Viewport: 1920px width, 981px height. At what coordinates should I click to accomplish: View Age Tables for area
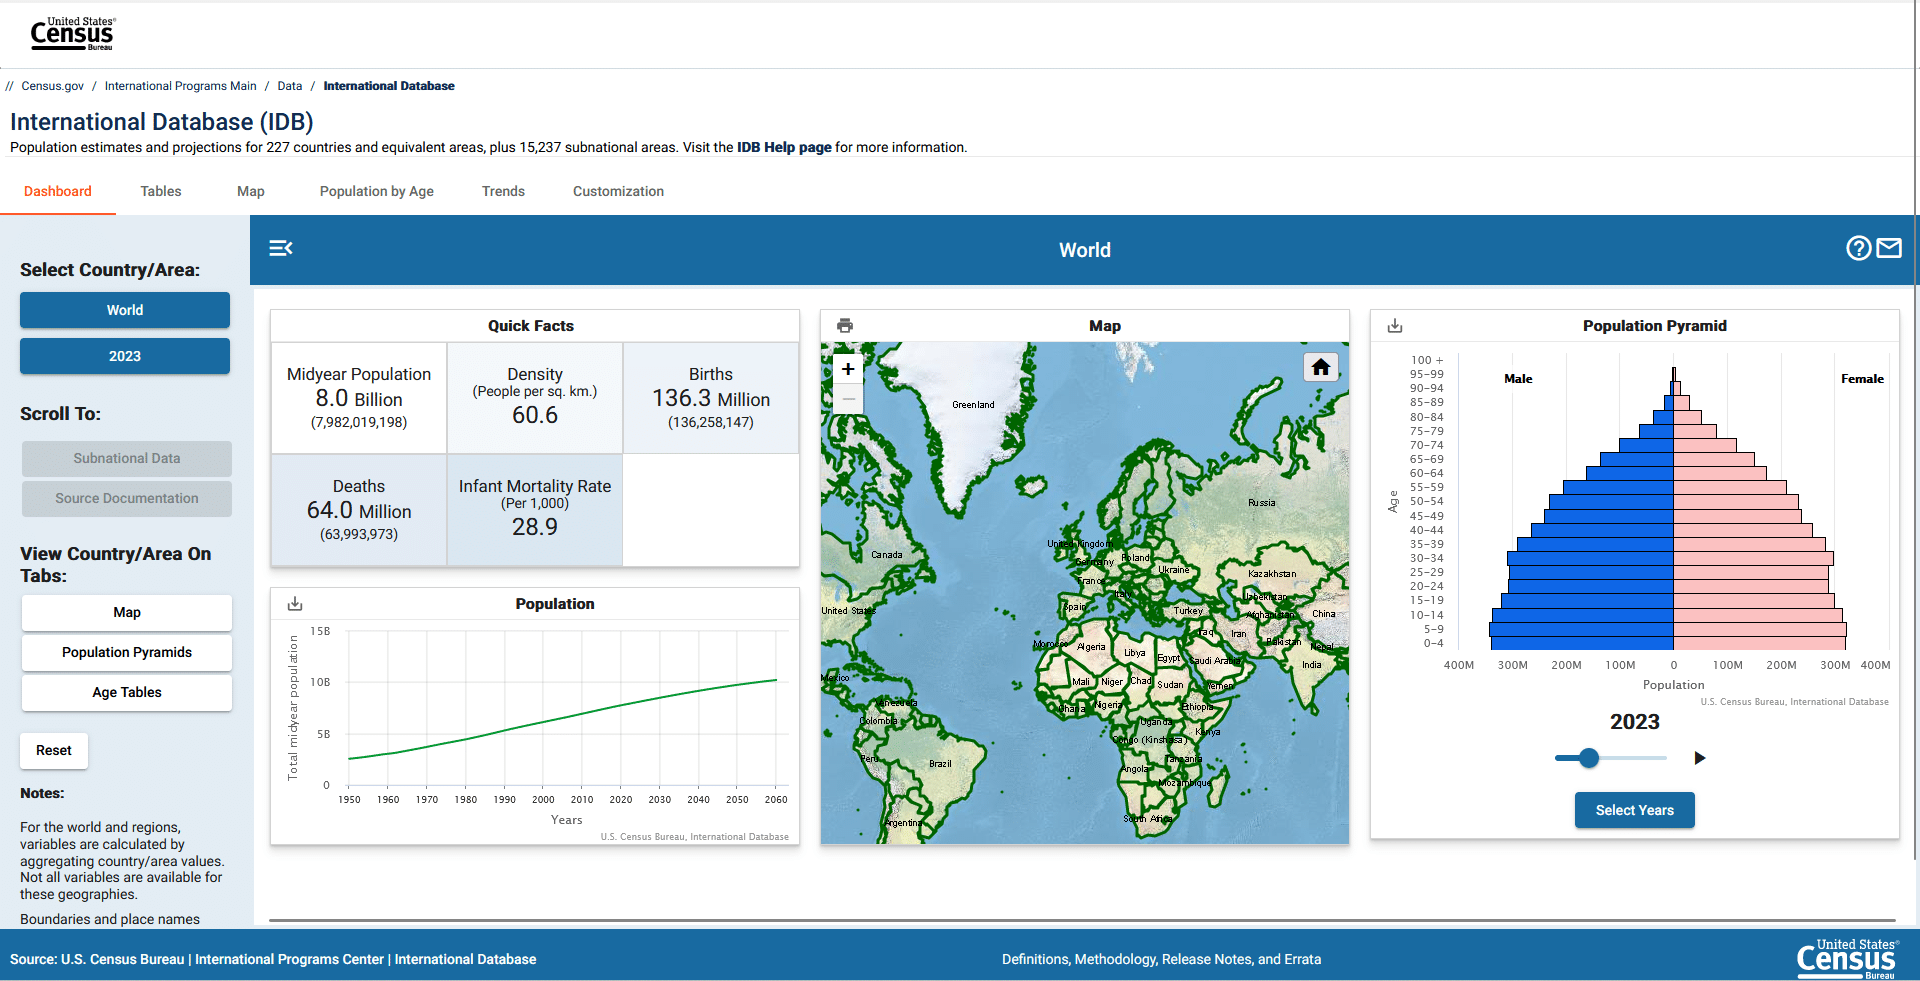tap(127, 693)
